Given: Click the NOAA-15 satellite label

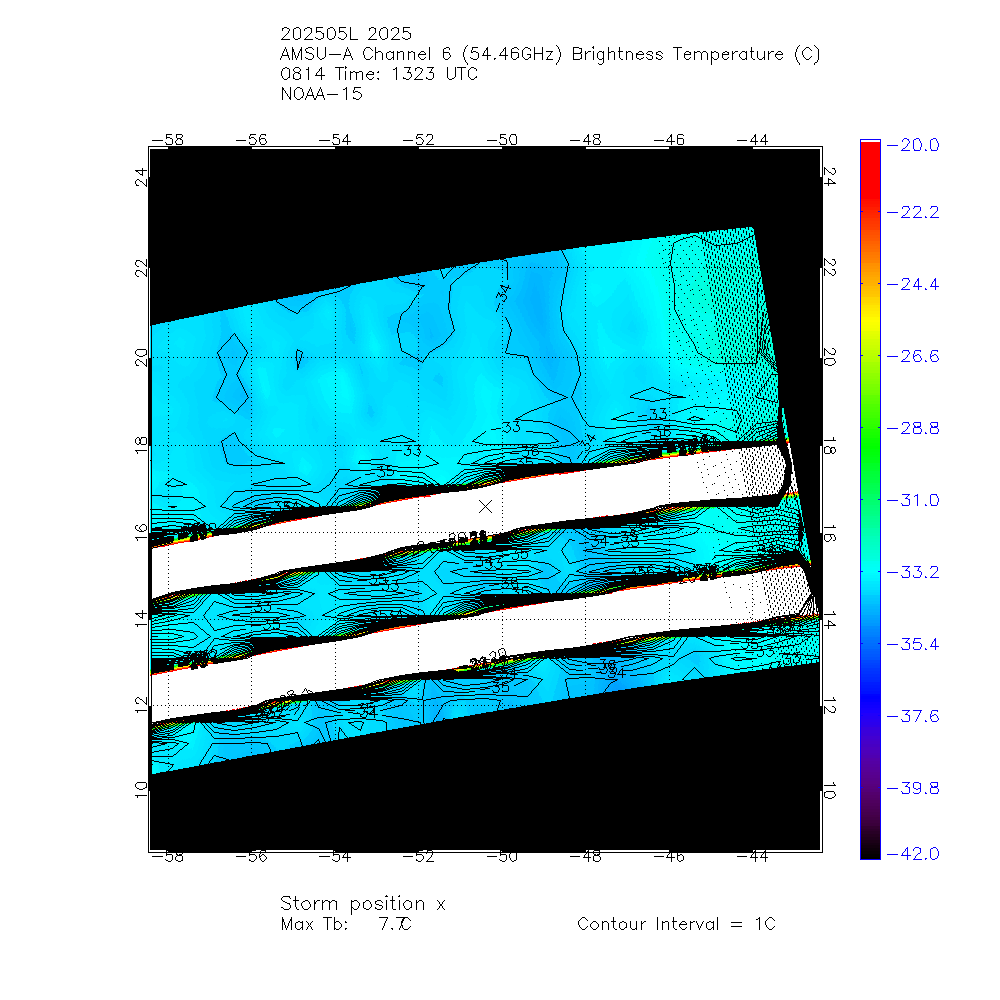Looking at the screenshot, I should [321, 95].
